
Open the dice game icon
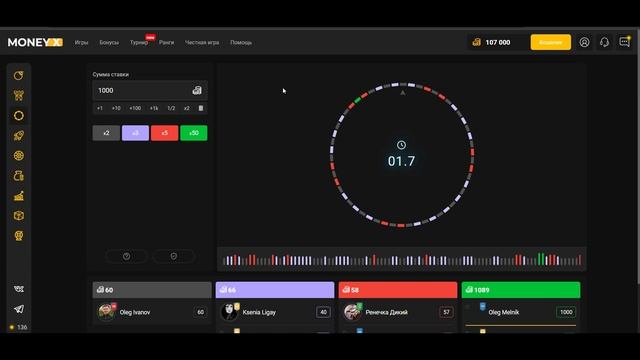tap(19, 216)
